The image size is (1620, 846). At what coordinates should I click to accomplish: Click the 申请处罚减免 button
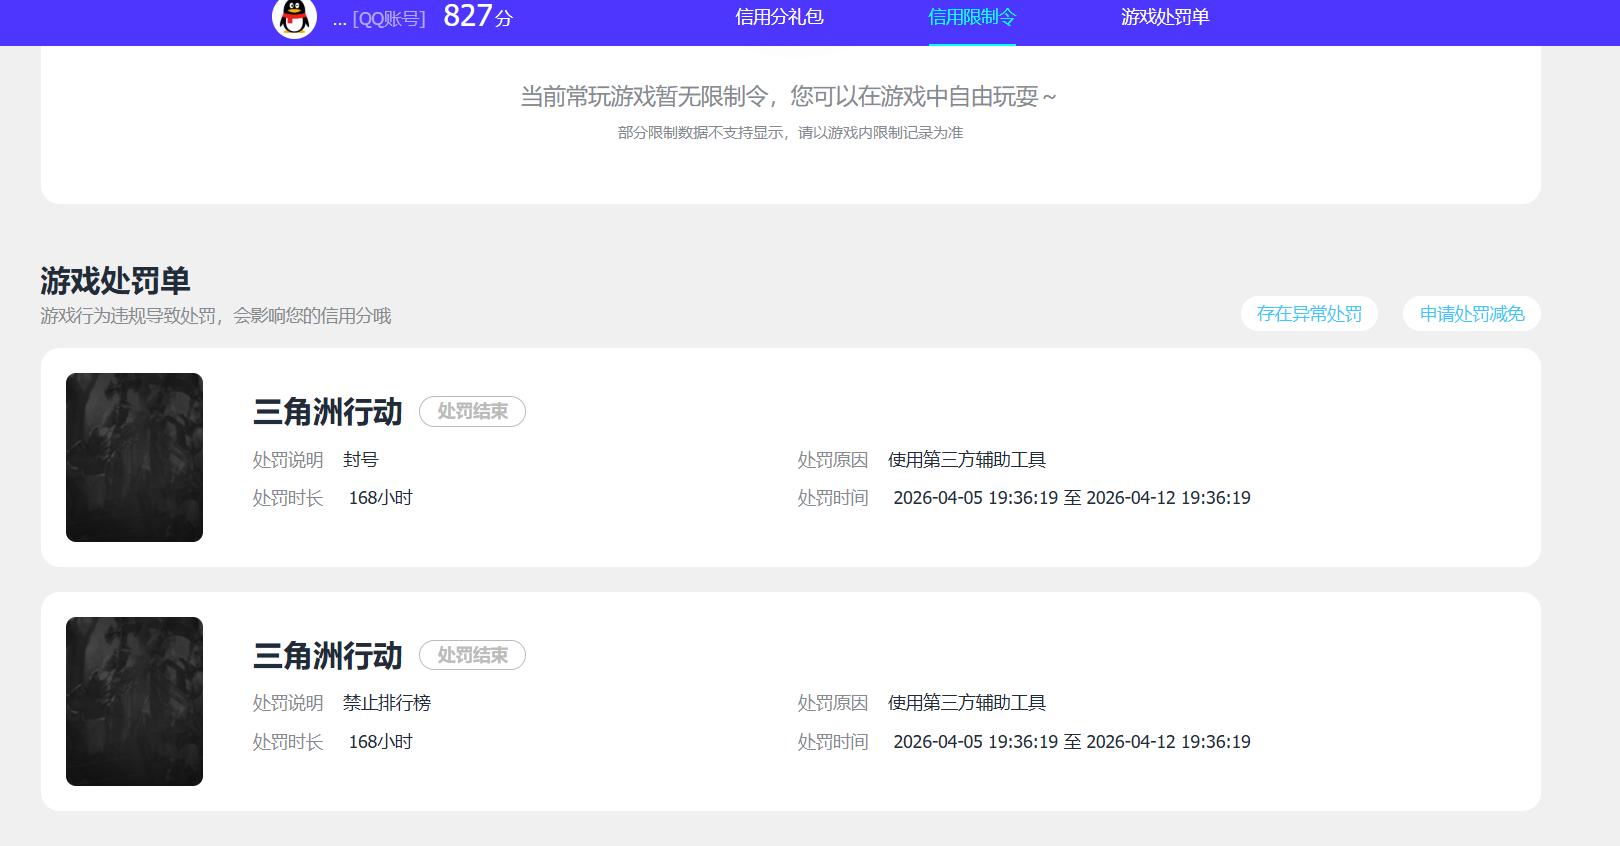tap(1472, 314)
